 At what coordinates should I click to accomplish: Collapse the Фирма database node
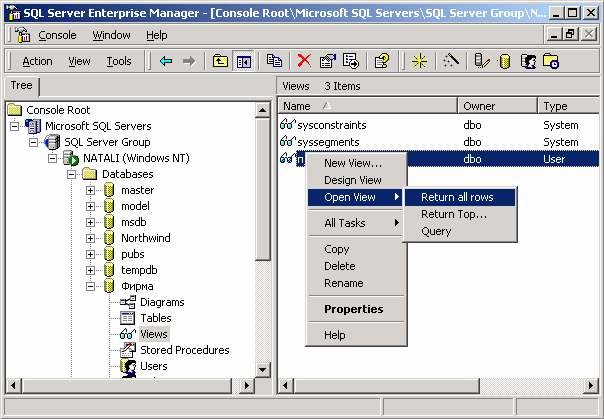pos(91,286)
